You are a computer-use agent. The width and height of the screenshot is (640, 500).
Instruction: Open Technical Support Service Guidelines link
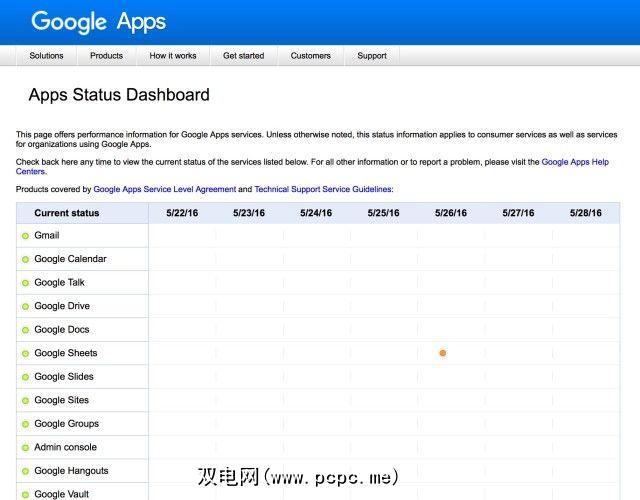click(323, 189)
